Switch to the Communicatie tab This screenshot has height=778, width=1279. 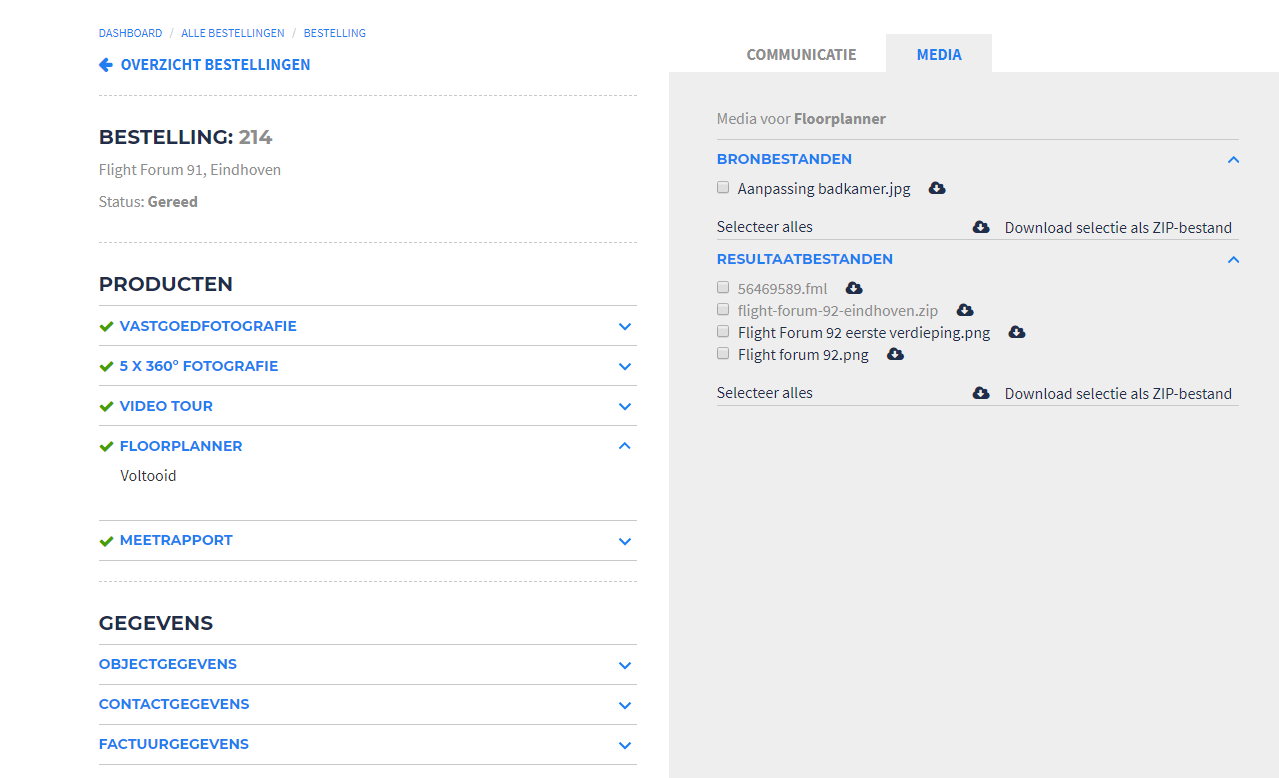coord(801,55)
